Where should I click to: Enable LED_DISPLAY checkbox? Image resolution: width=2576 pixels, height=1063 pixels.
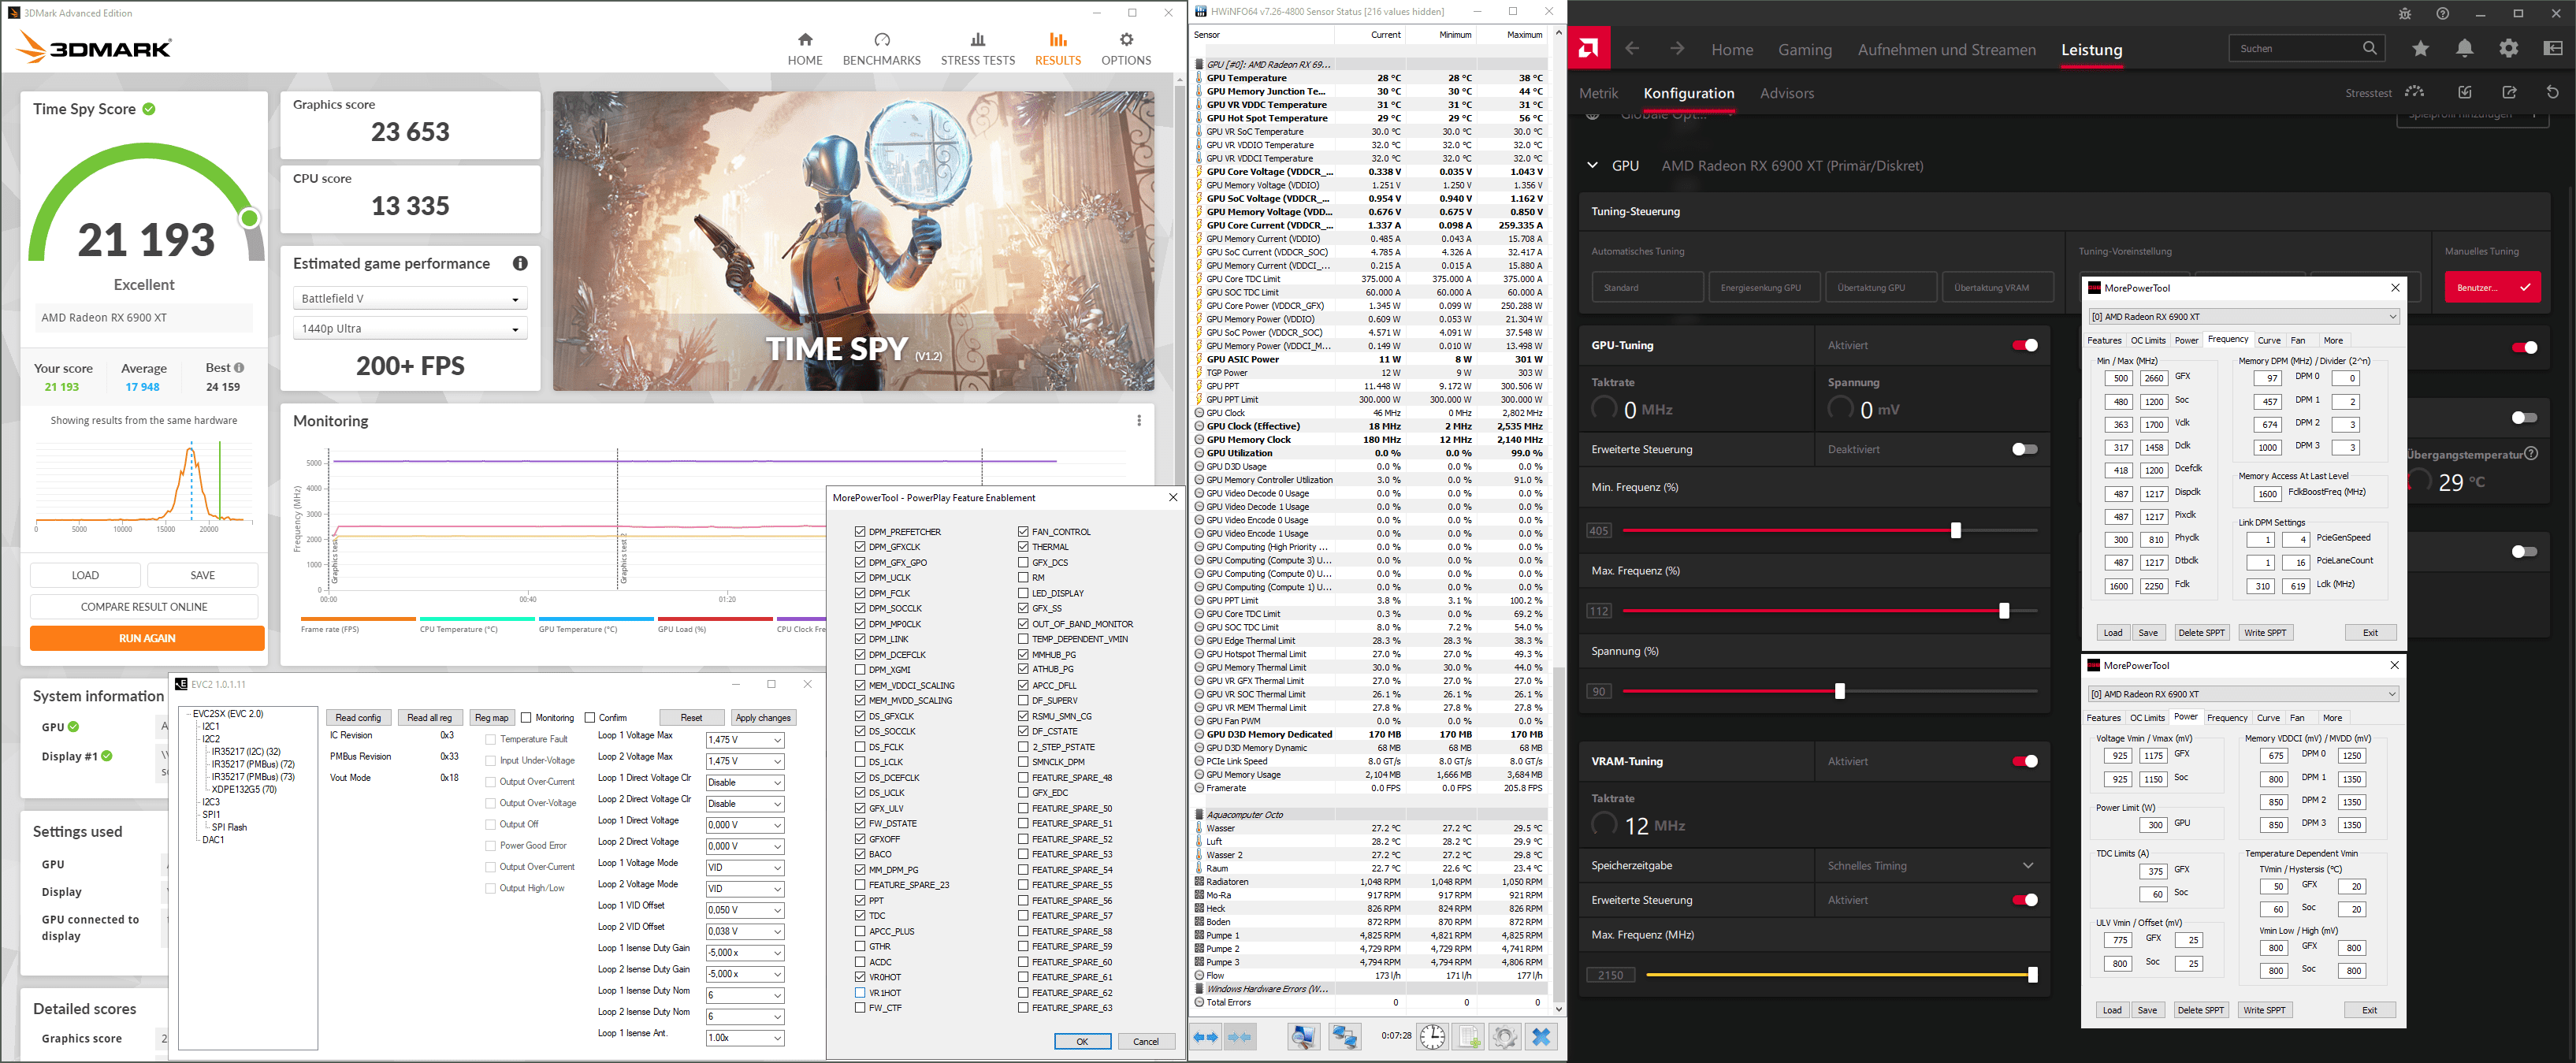pyautogui.click(x=1023, y=593)
